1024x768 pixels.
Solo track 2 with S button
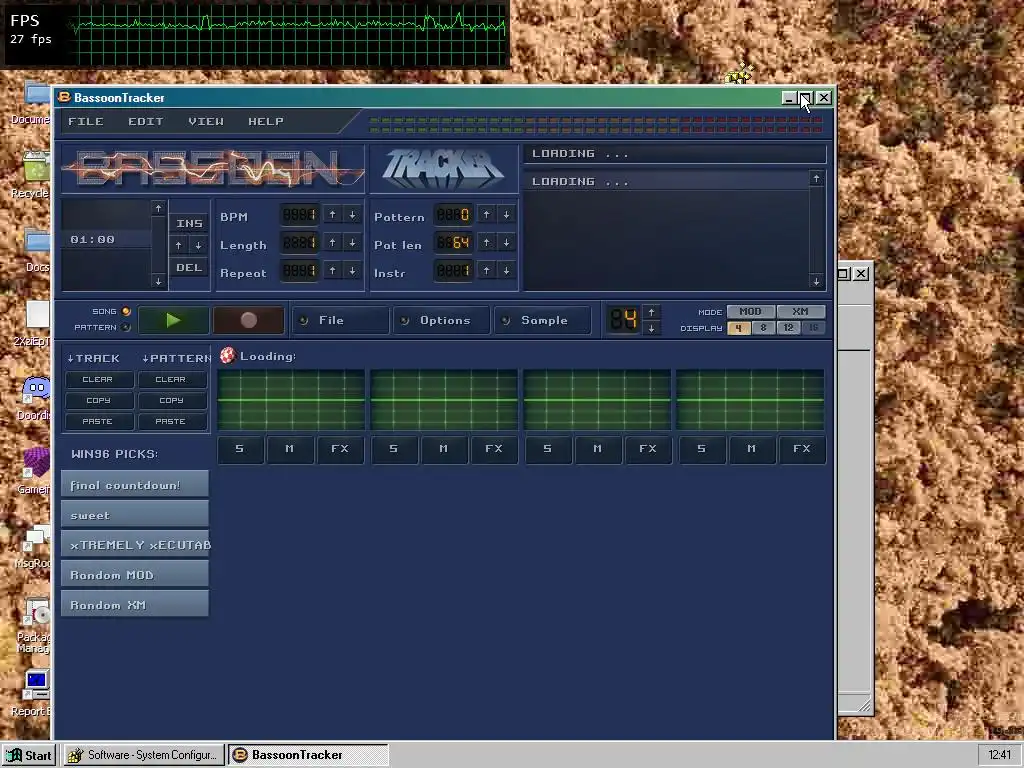(x=394, y=449)
